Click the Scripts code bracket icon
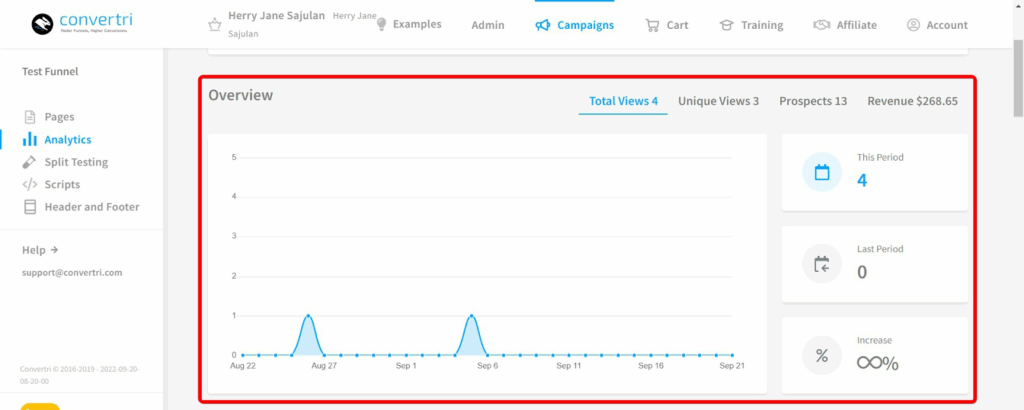This screenshot has height=410, width=1024. pos(30,185)
